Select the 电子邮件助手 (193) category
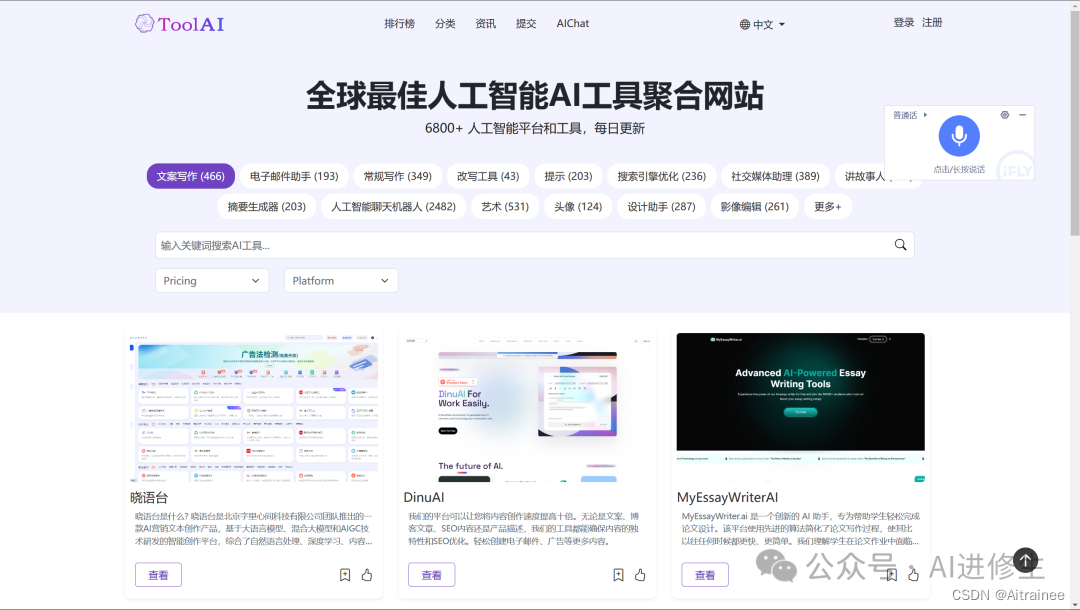This screenshot has height=610, width=1080. click(294, 176)
